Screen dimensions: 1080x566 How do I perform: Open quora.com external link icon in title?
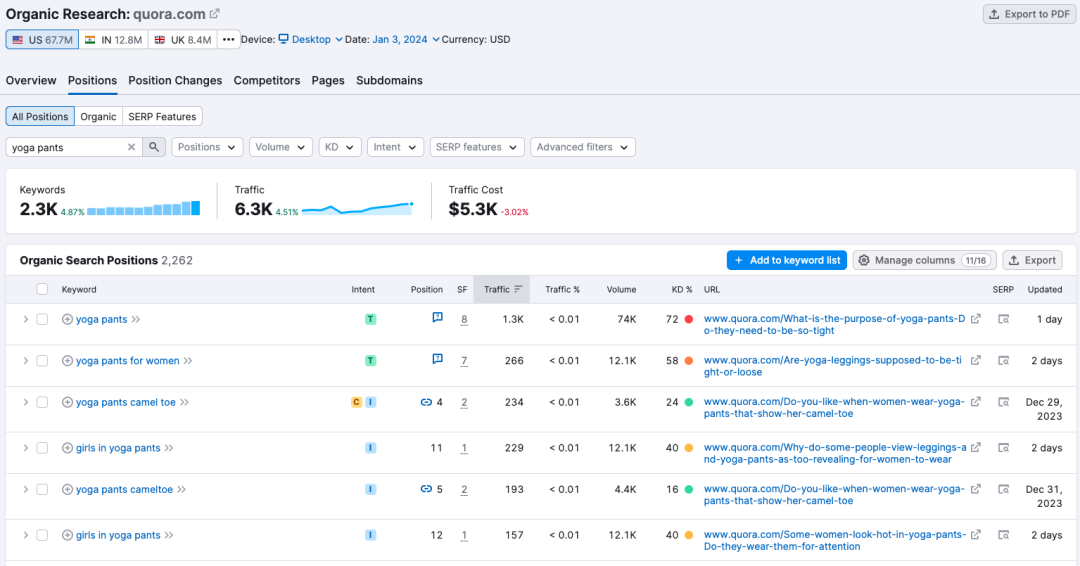click(215, 14)
